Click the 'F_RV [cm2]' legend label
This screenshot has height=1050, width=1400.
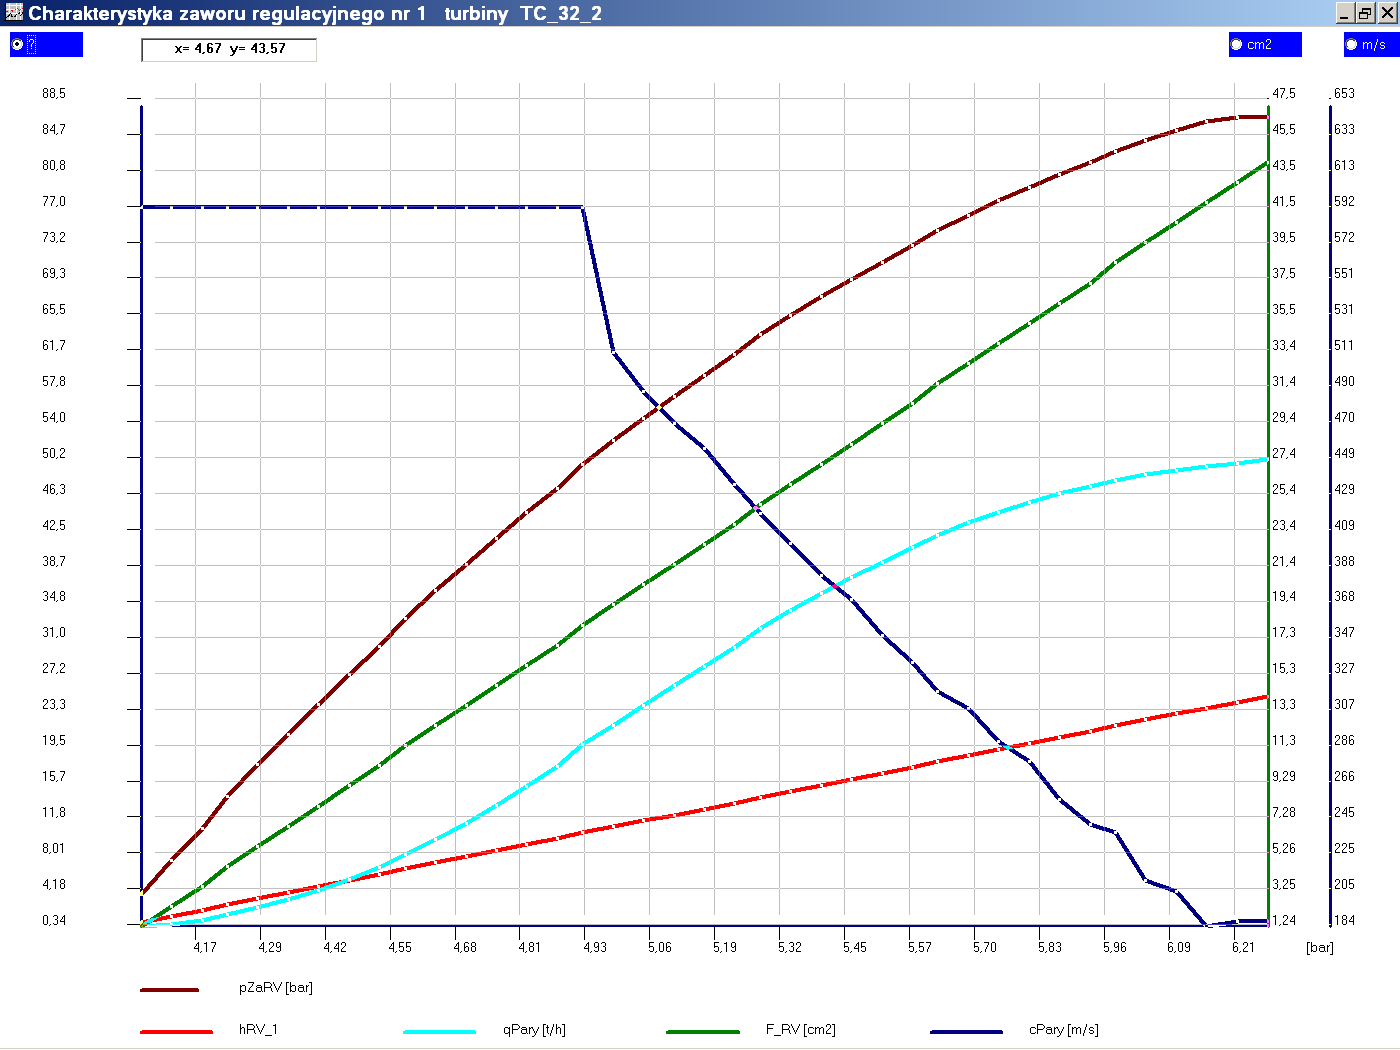point(801,1030)
